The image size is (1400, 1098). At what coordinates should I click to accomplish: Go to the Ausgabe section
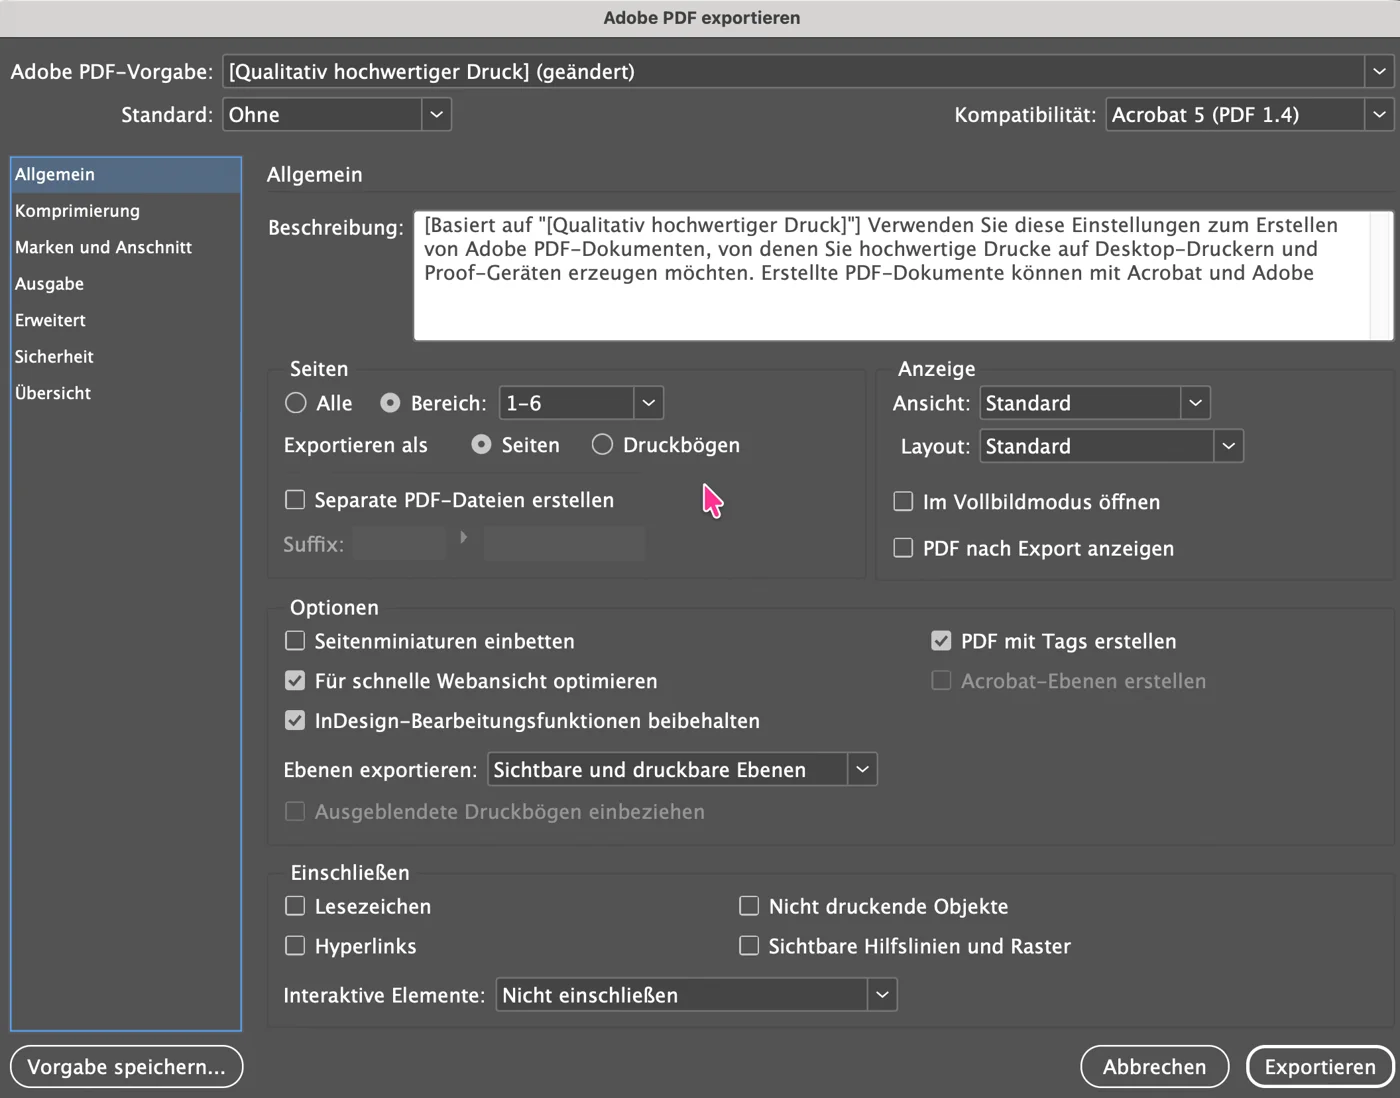coord(126,284)
